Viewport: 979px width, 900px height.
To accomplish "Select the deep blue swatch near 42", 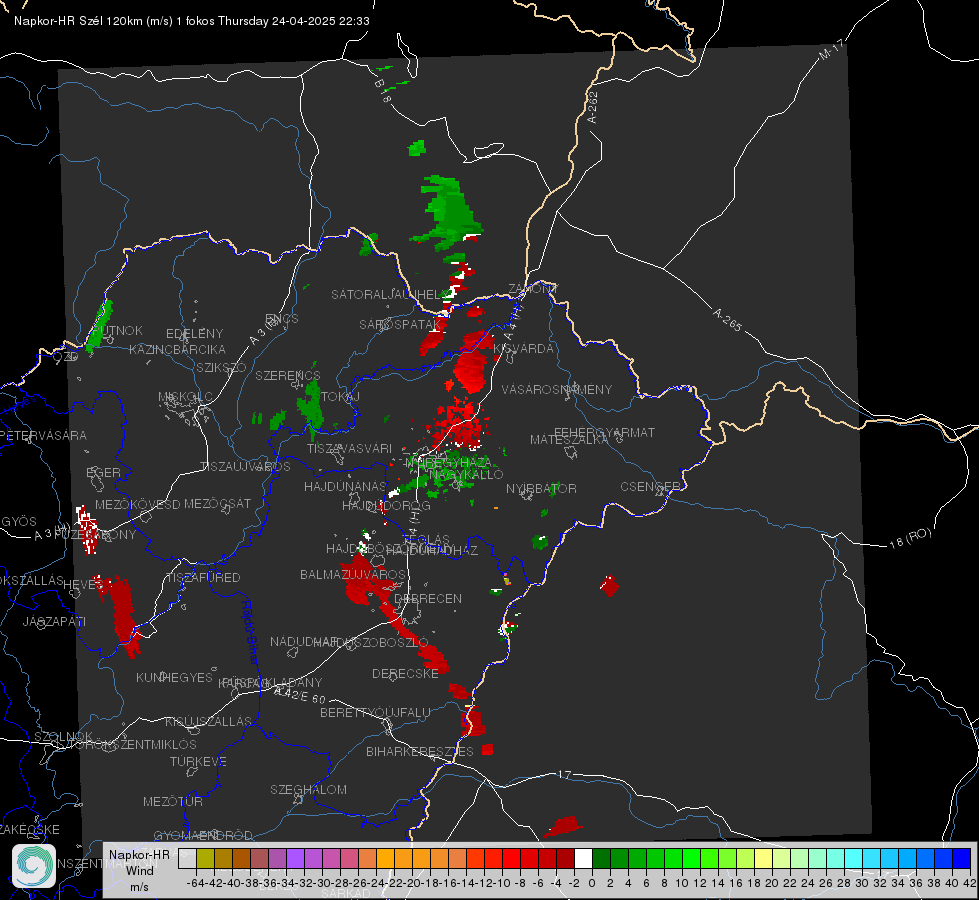I will pyautogui.click(x=962, y=858).
